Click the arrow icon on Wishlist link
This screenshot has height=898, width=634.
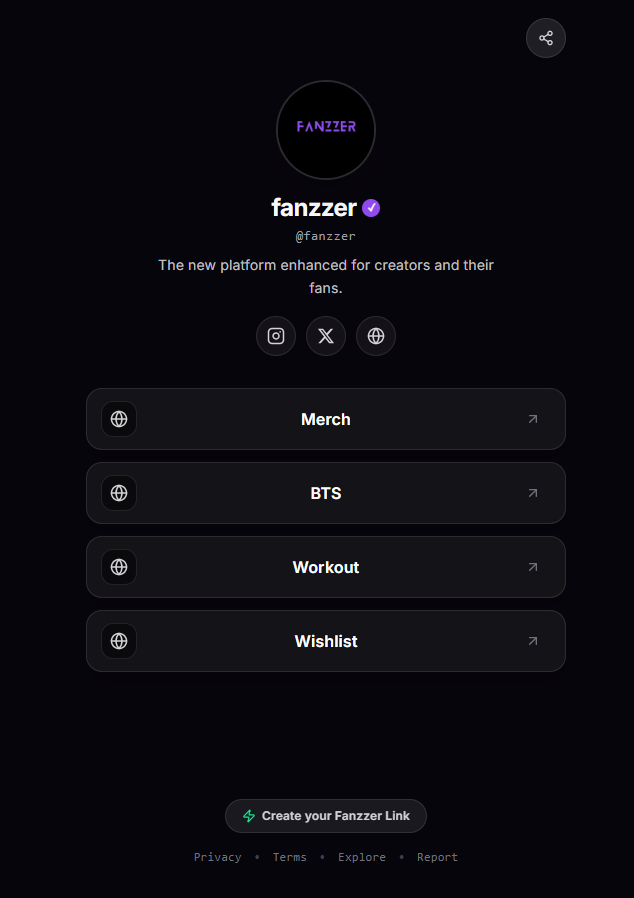533,640
